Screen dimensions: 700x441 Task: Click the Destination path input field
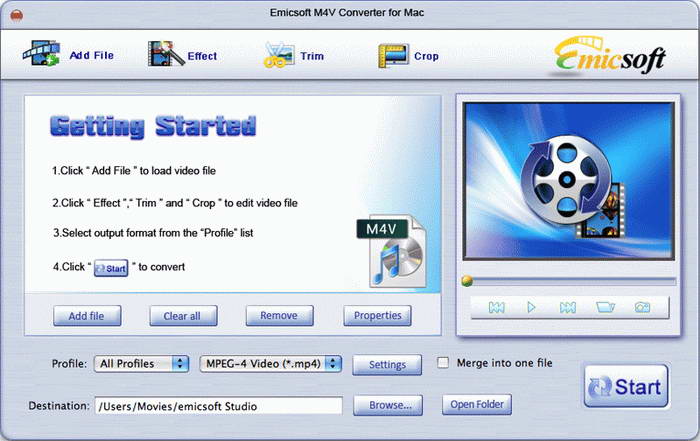pos(219,406)
